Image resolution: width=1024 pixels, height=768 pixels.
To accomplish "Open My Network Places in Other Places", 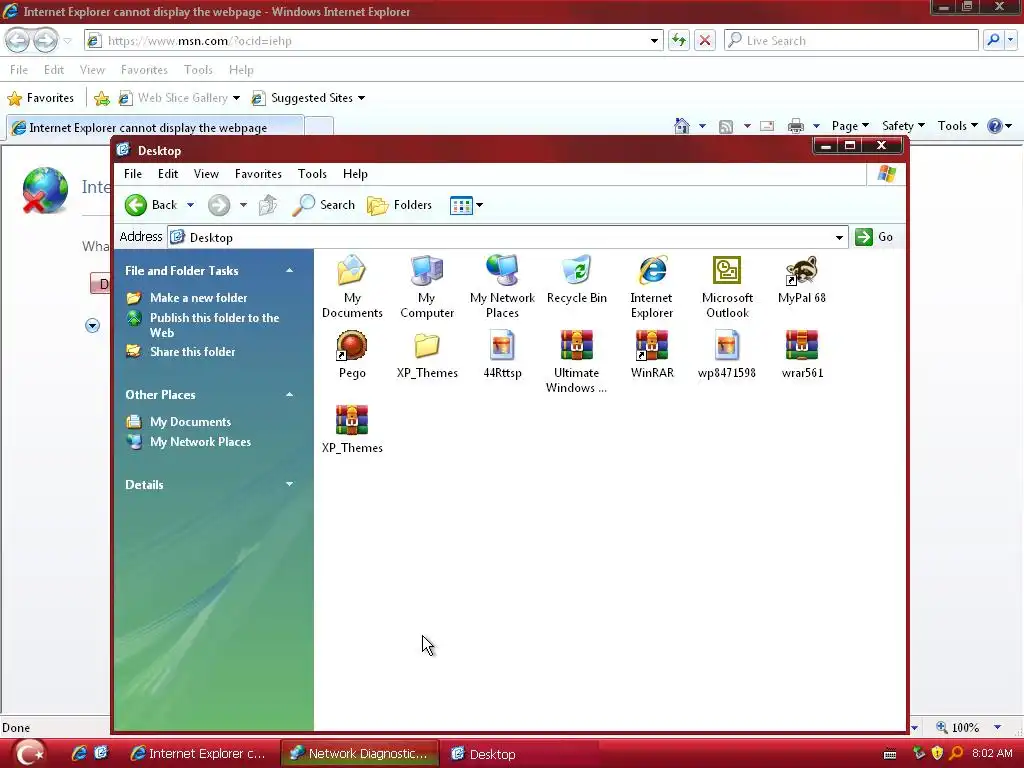I will coord(200,442).
